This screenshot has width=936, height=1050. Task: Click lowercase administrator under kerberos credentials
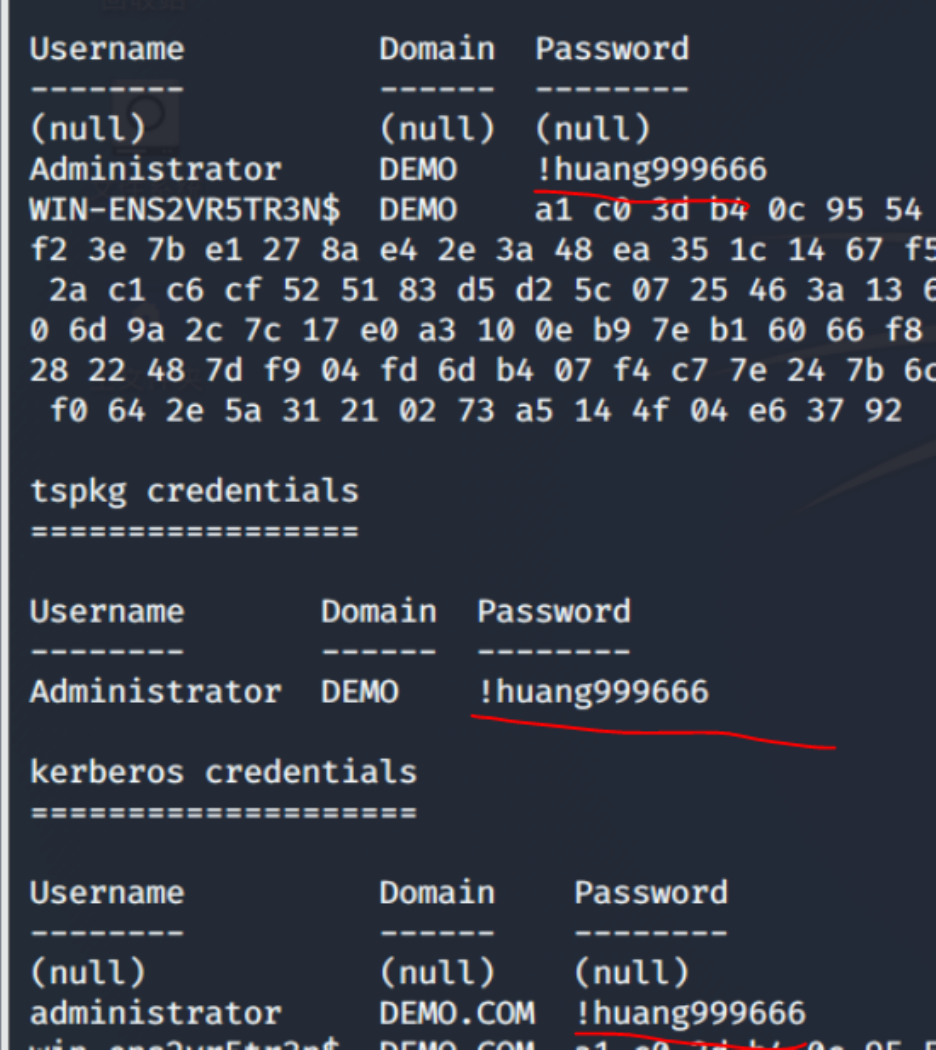click(156, 1013)
